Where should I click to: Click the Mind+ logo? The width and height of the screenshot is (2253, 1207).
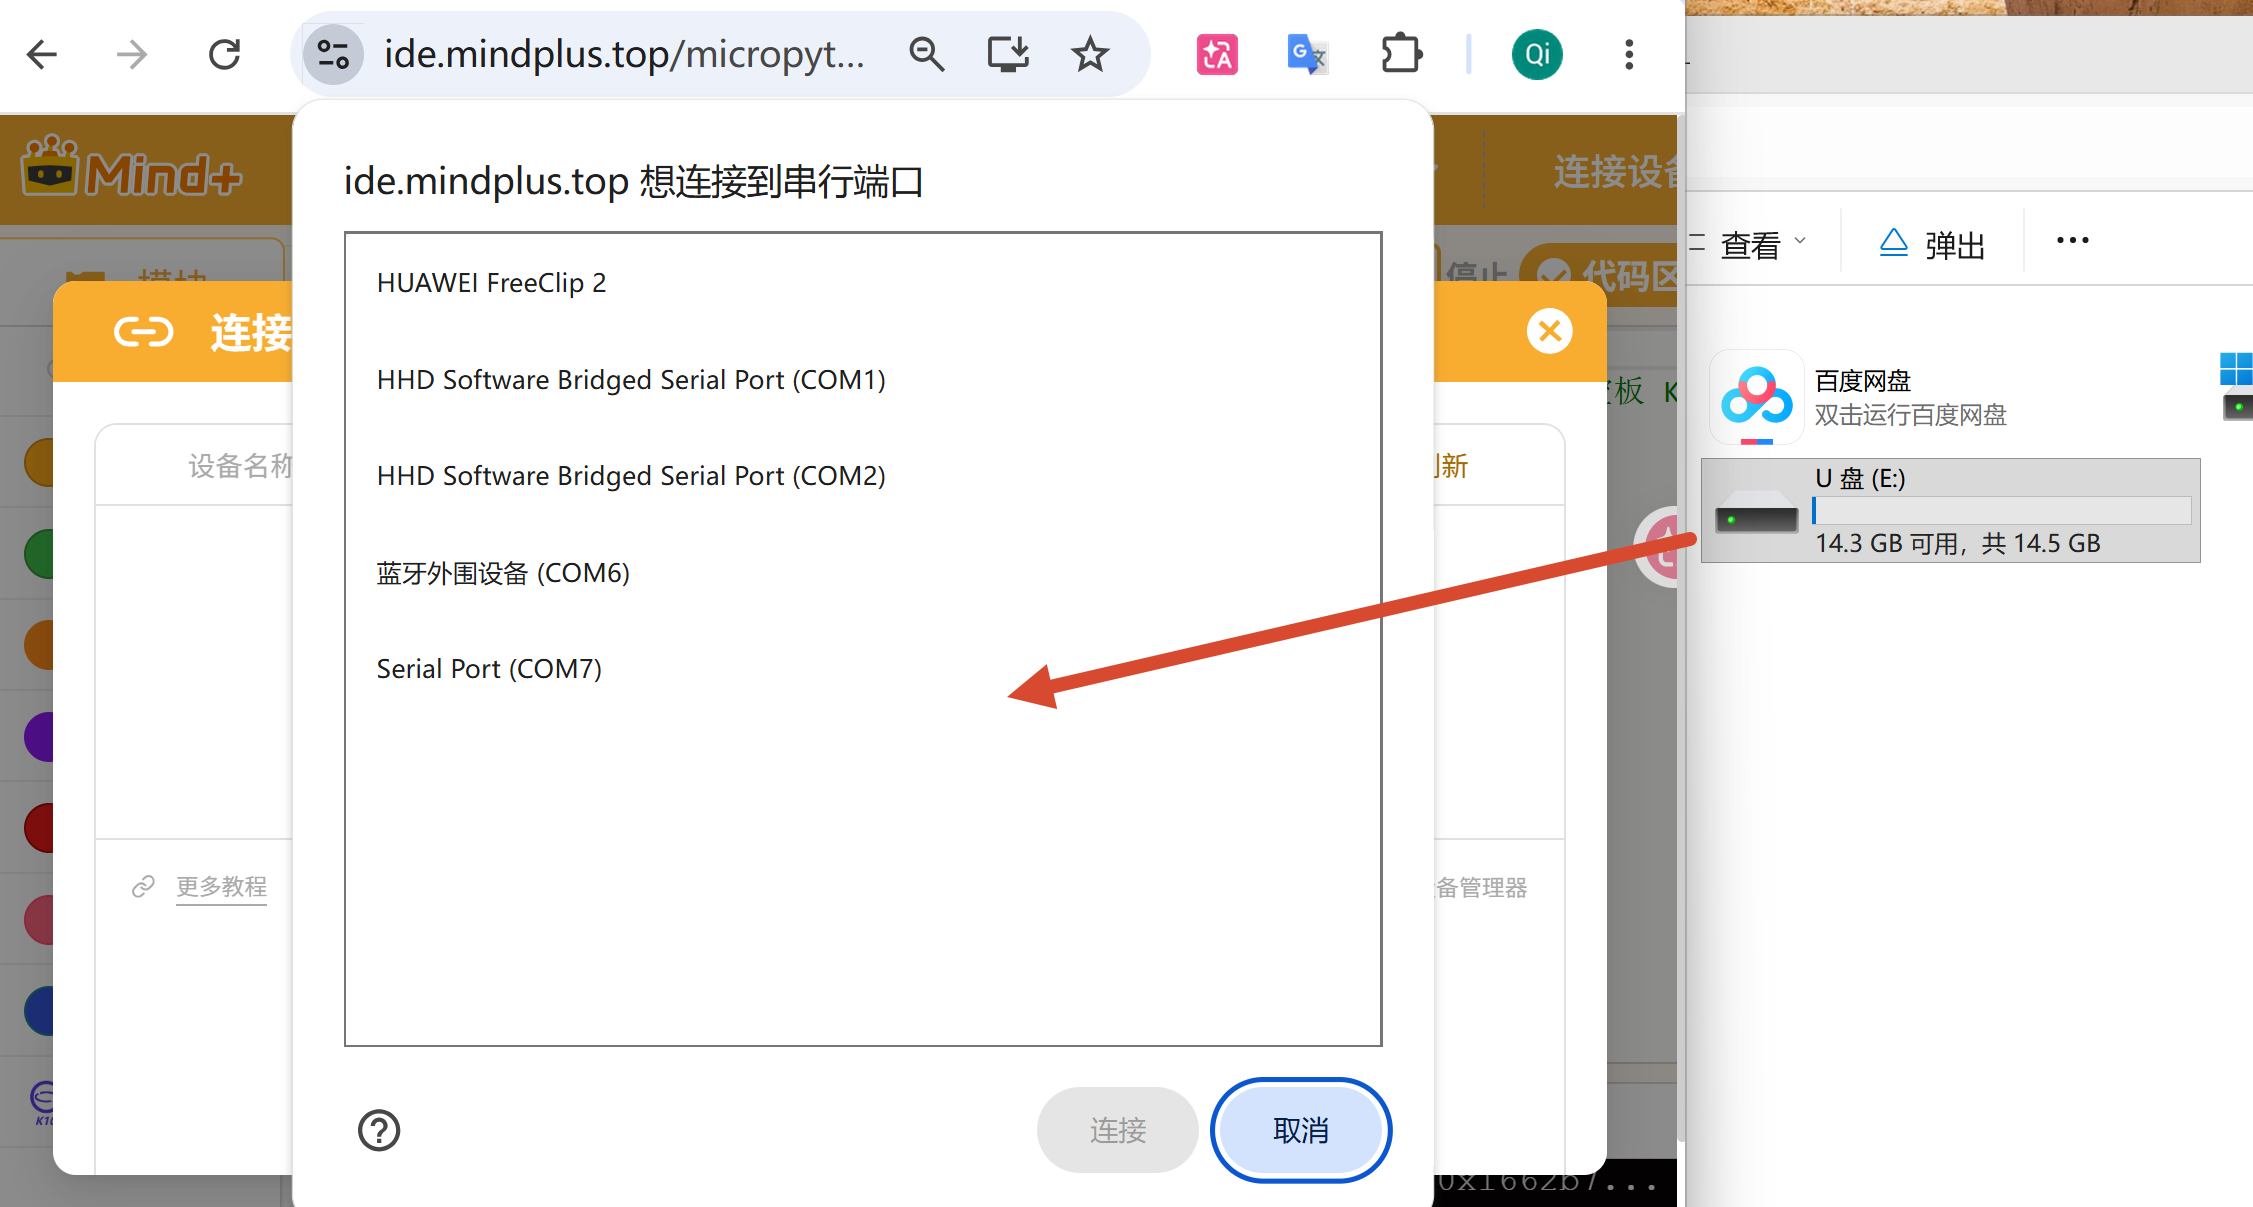pyautogui.click(x=132, y=167)
